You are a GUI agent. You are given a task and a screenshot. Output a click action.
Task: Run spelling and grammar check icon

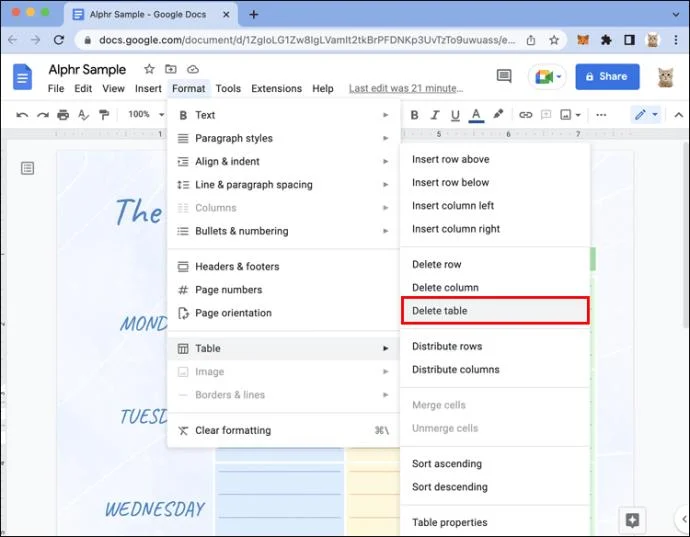pyautogui.click(x=83, y=115)
